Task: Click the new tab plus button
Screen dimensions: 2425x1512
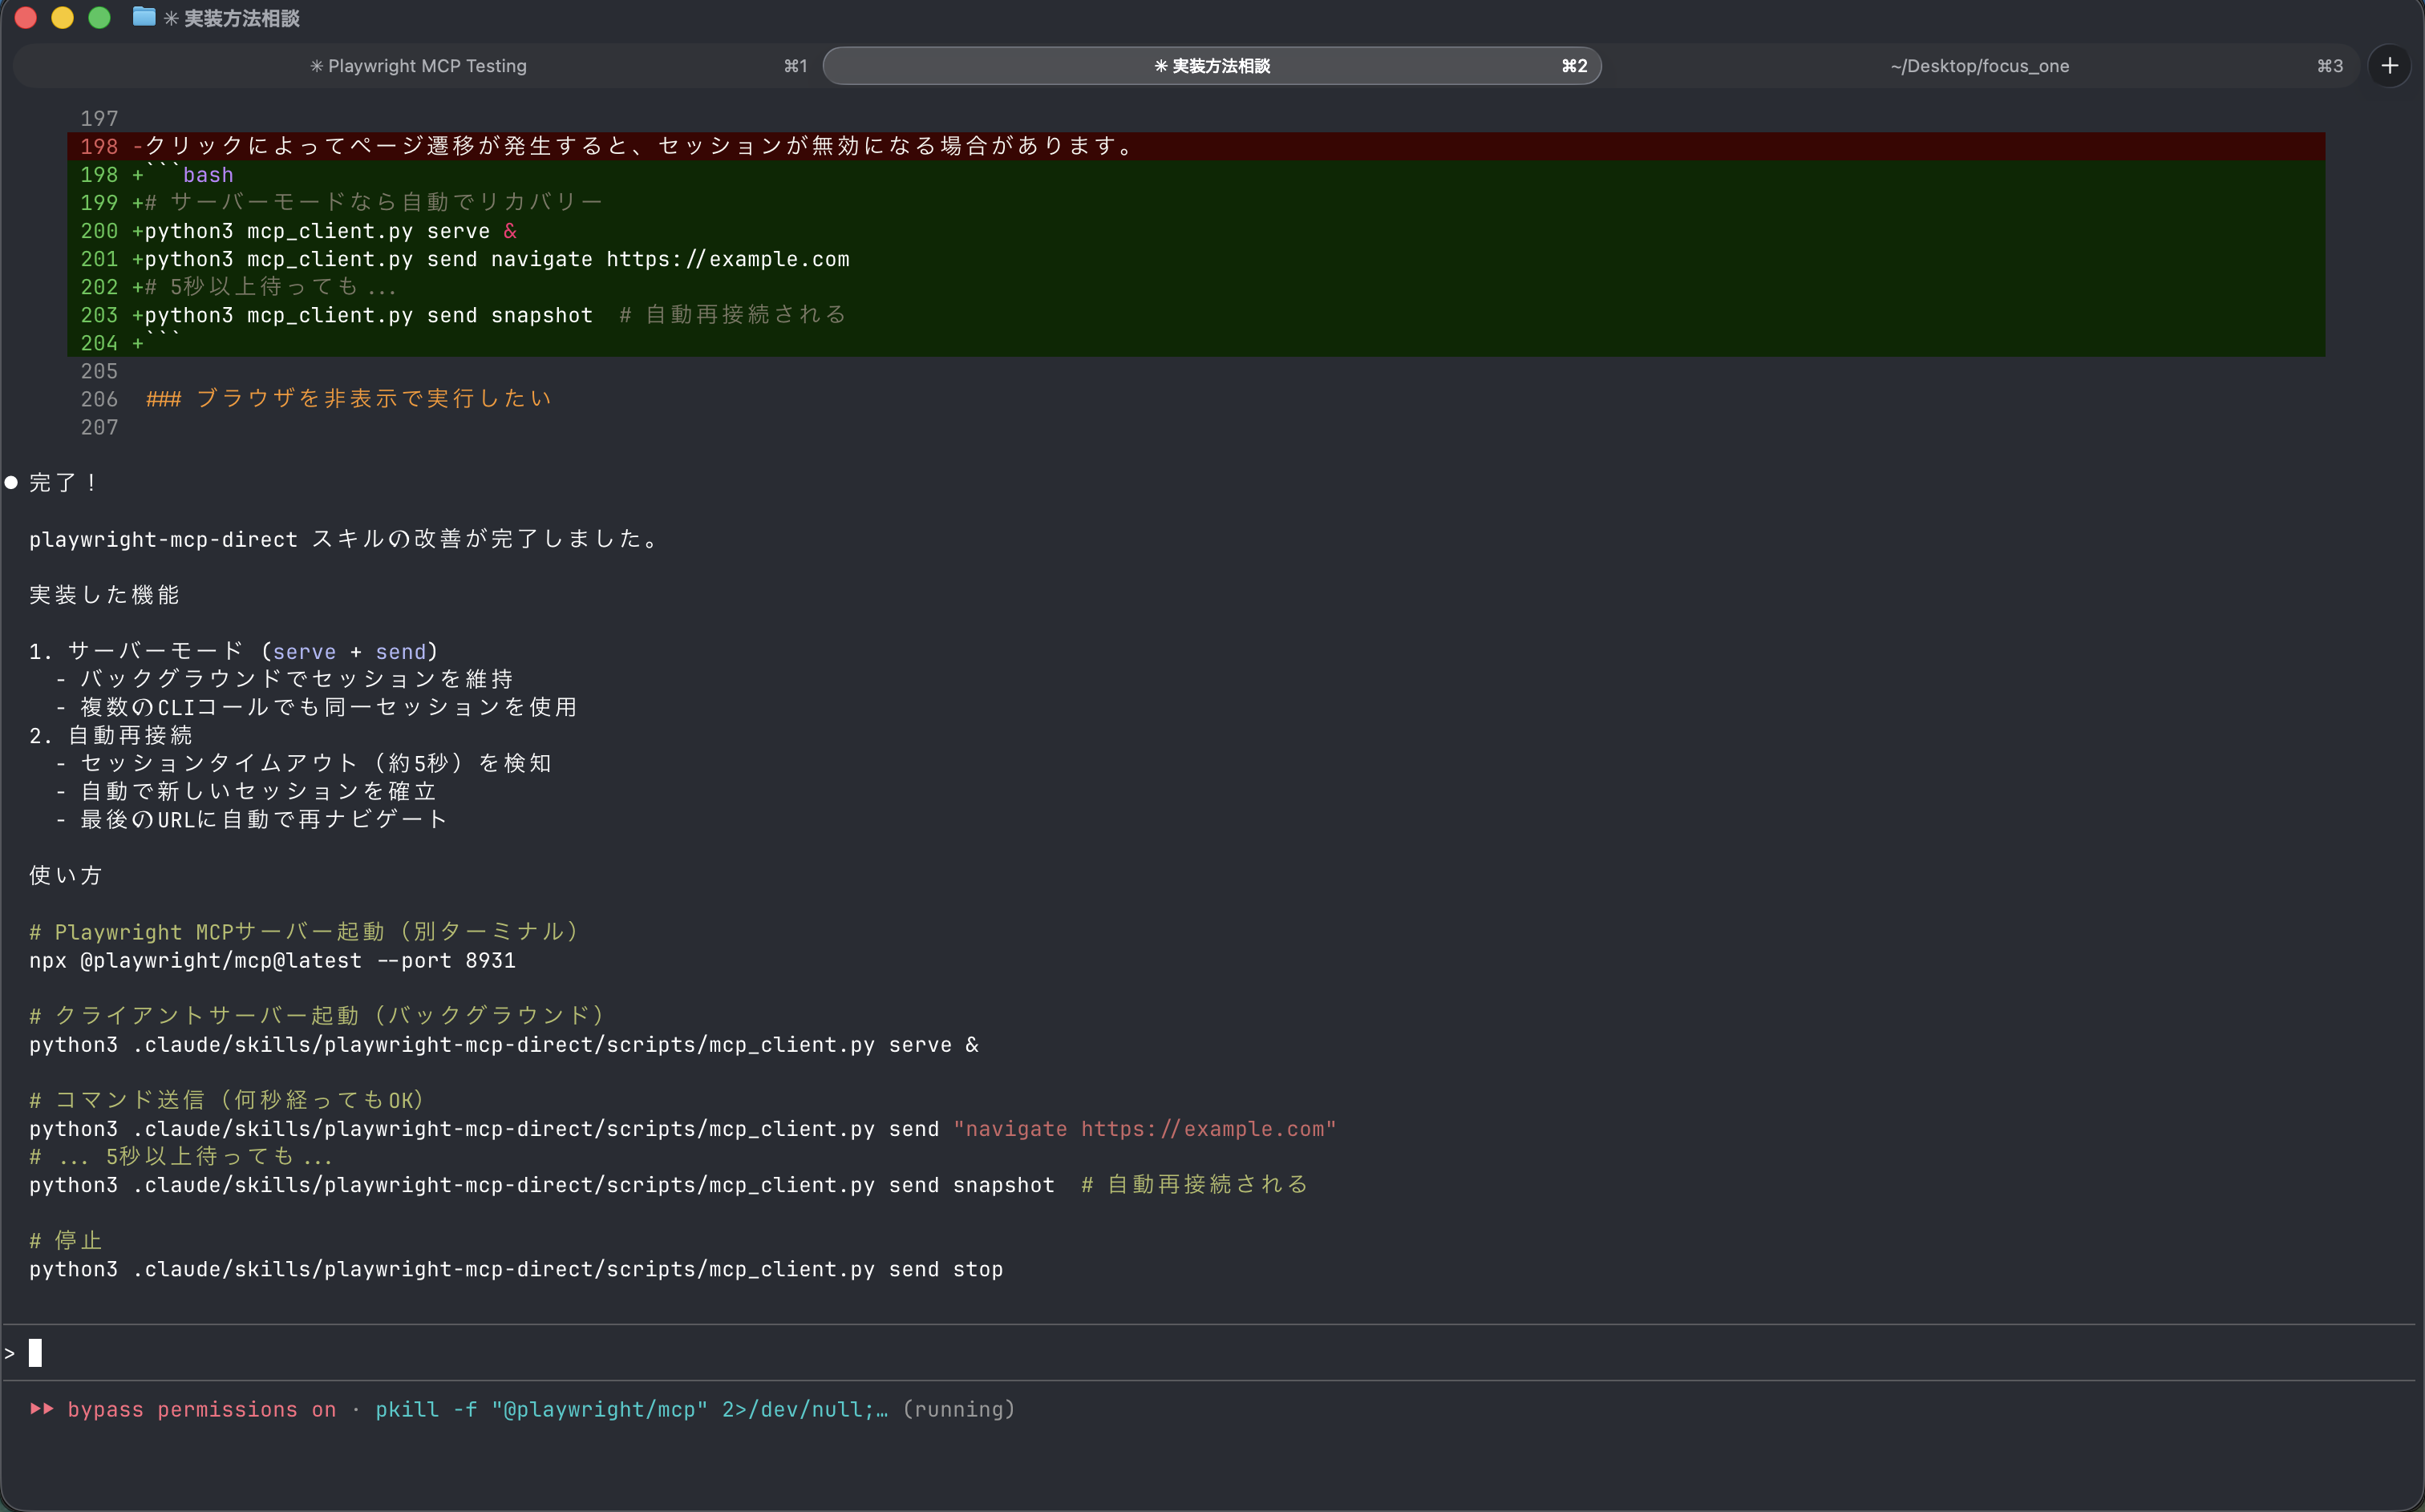Action: point(2389,66)
